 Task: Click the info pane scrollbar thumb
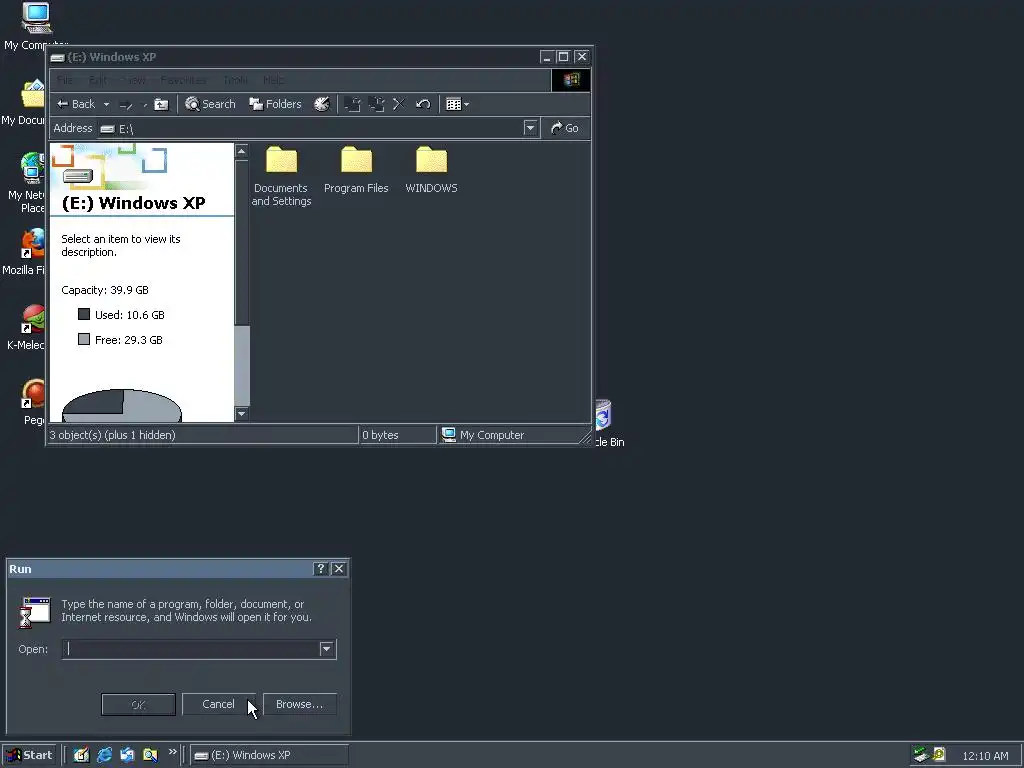click(242, 364)
